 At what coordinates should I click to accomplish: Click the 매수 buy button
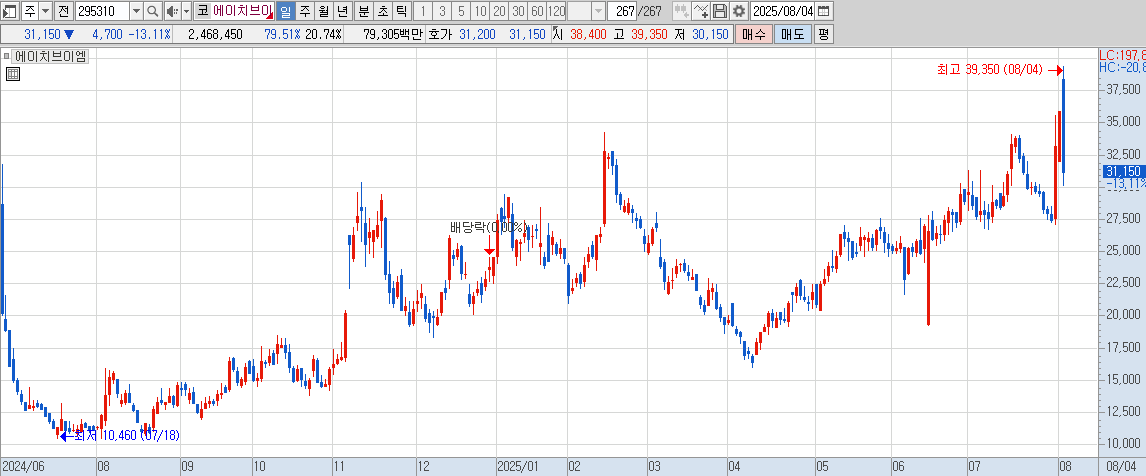click(x=752, y=34)
